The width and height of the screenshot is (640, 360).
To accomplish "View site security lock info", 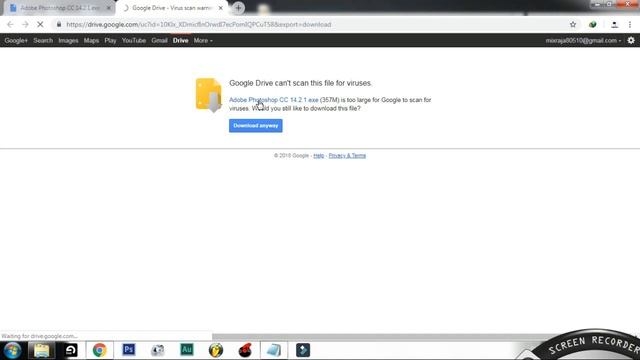I will 59,24.
